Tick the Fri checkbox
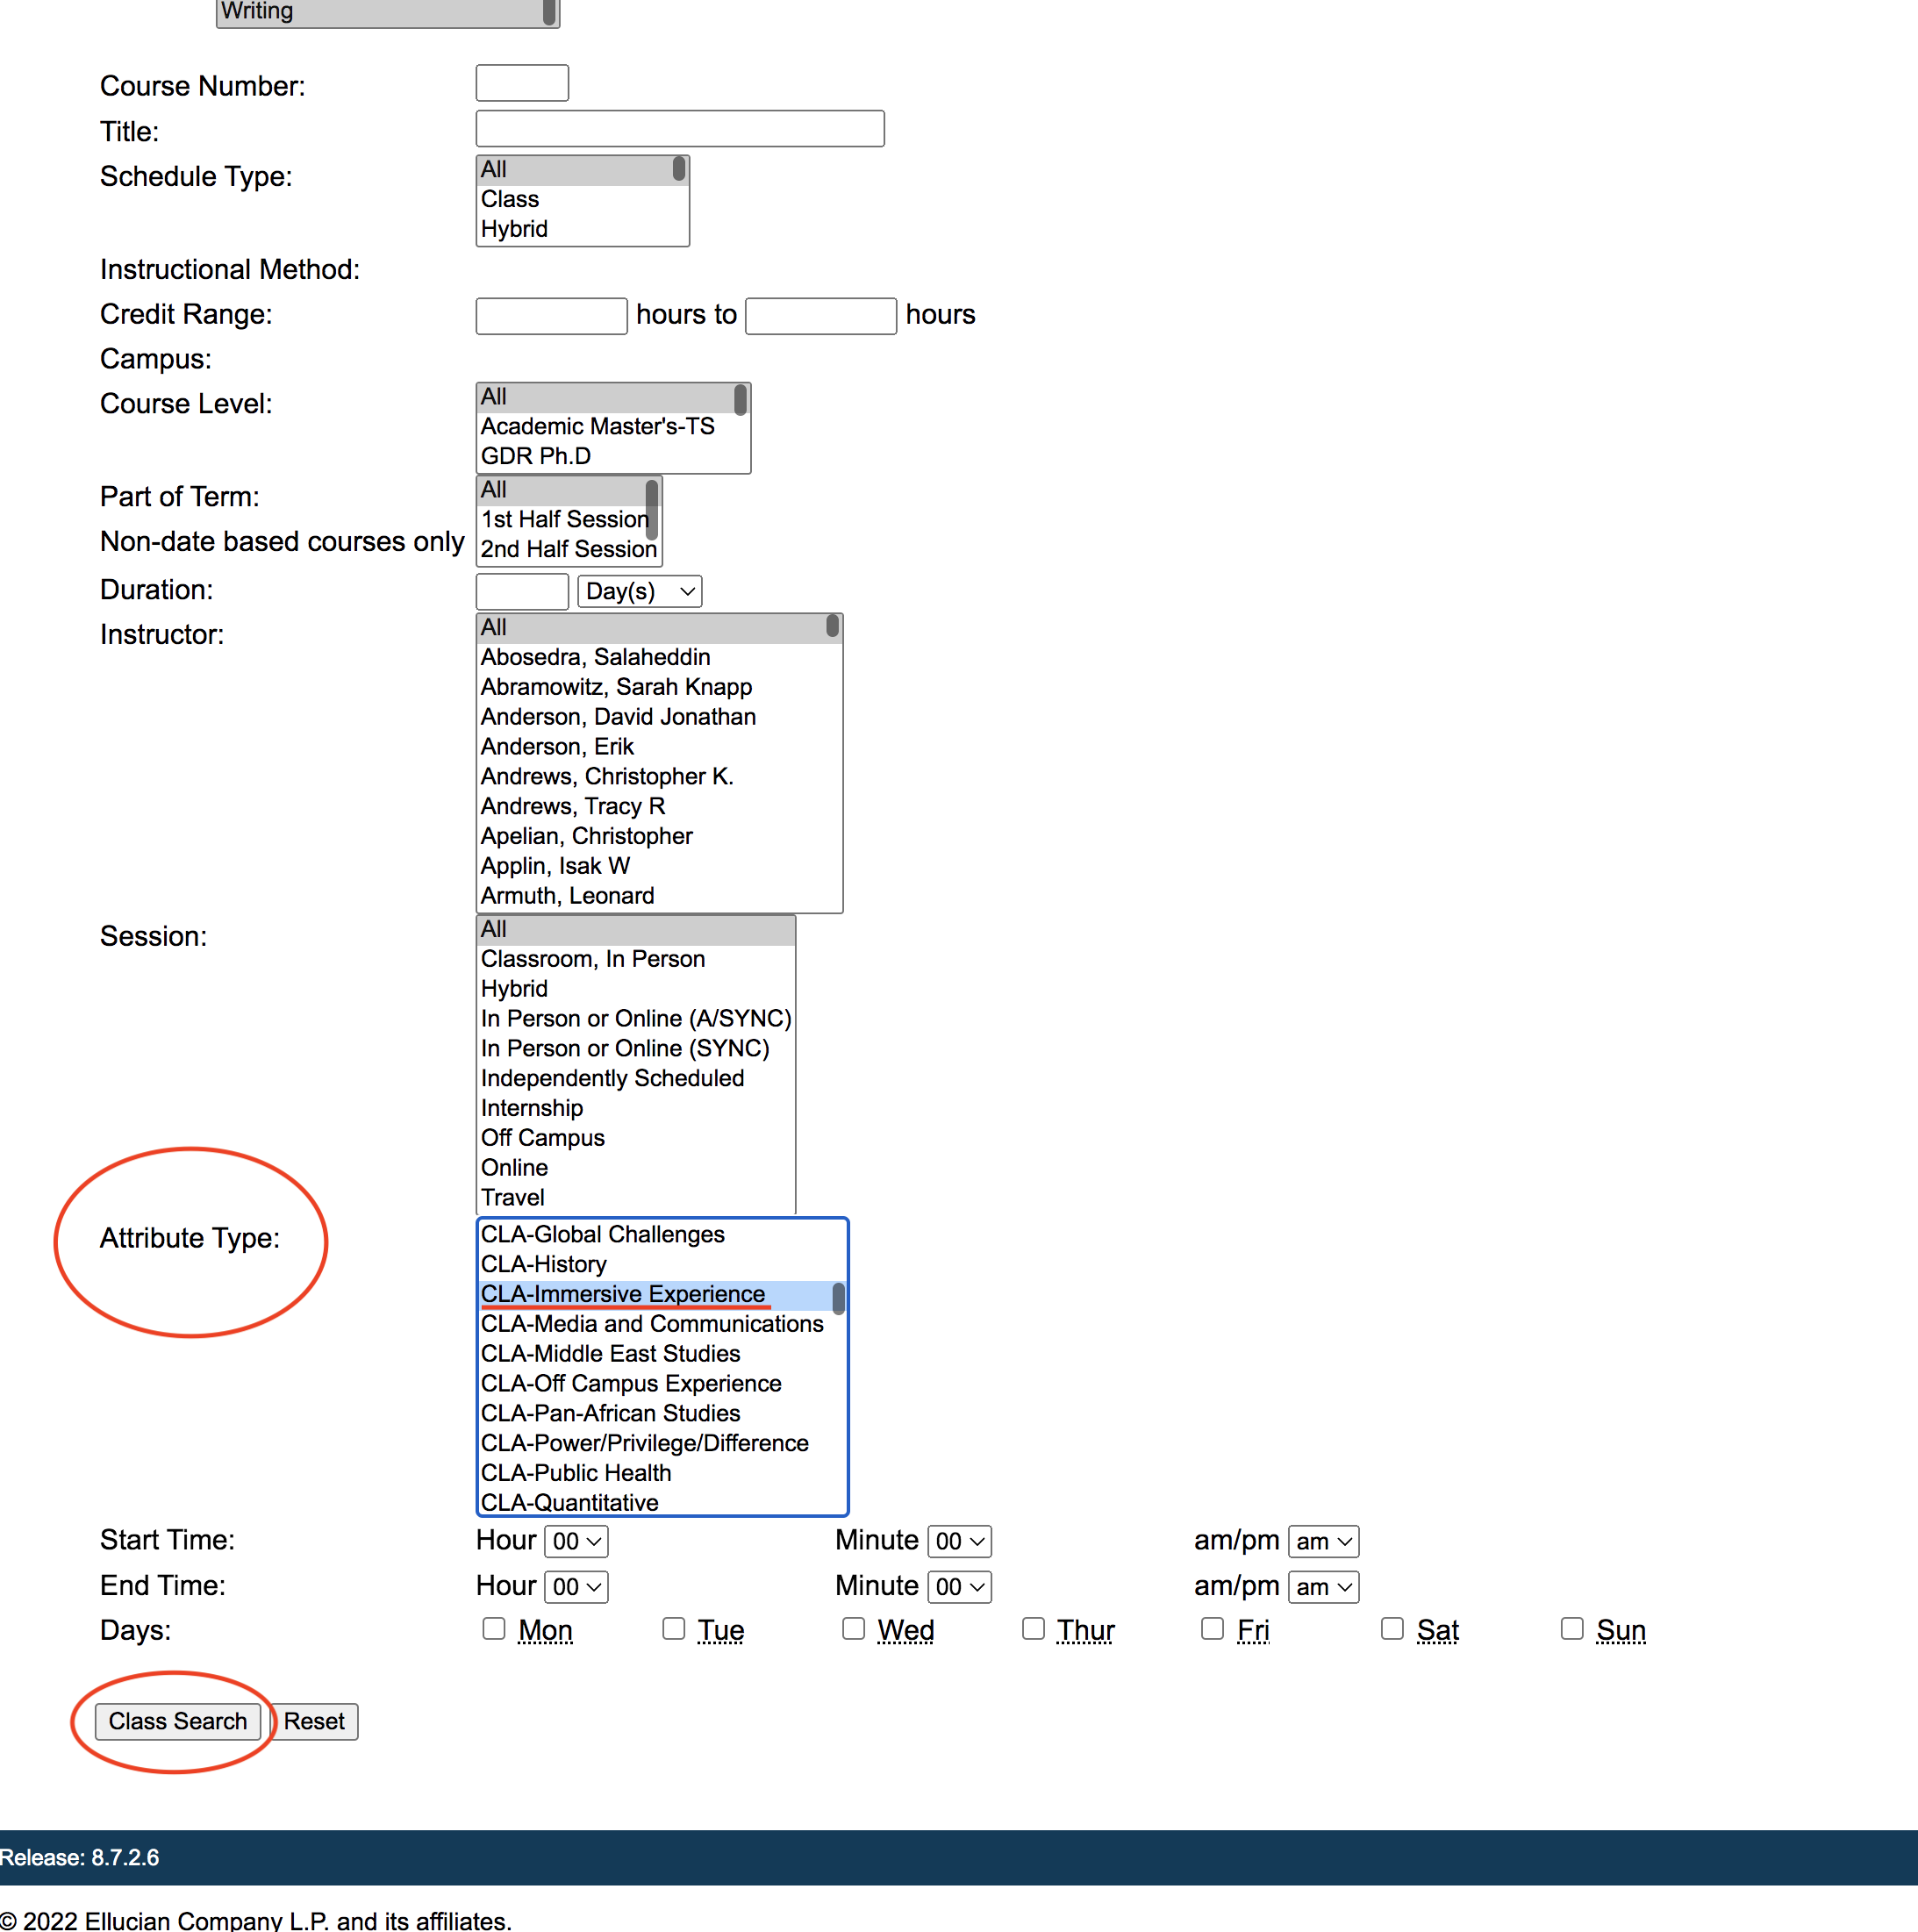This screenshot has height=1932, width=1918. coord(1212,1628)
